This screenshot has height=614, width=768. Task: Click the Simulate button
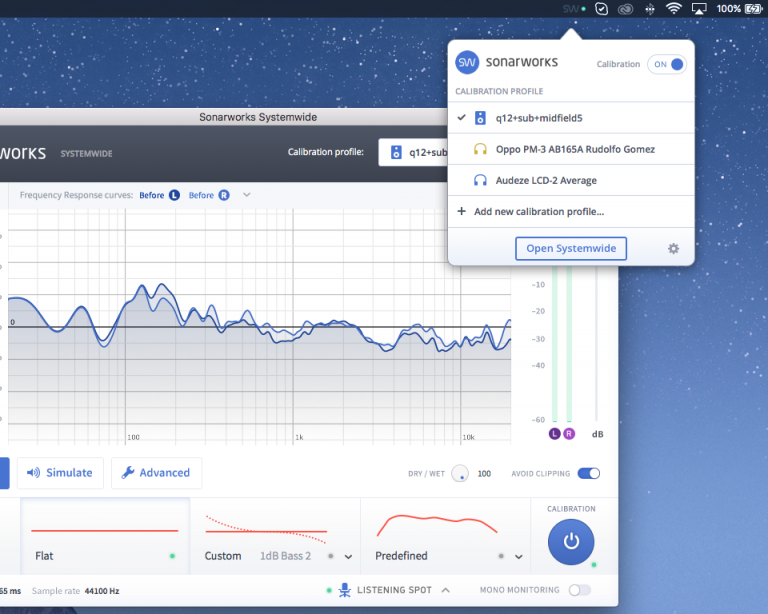[60, 472]
